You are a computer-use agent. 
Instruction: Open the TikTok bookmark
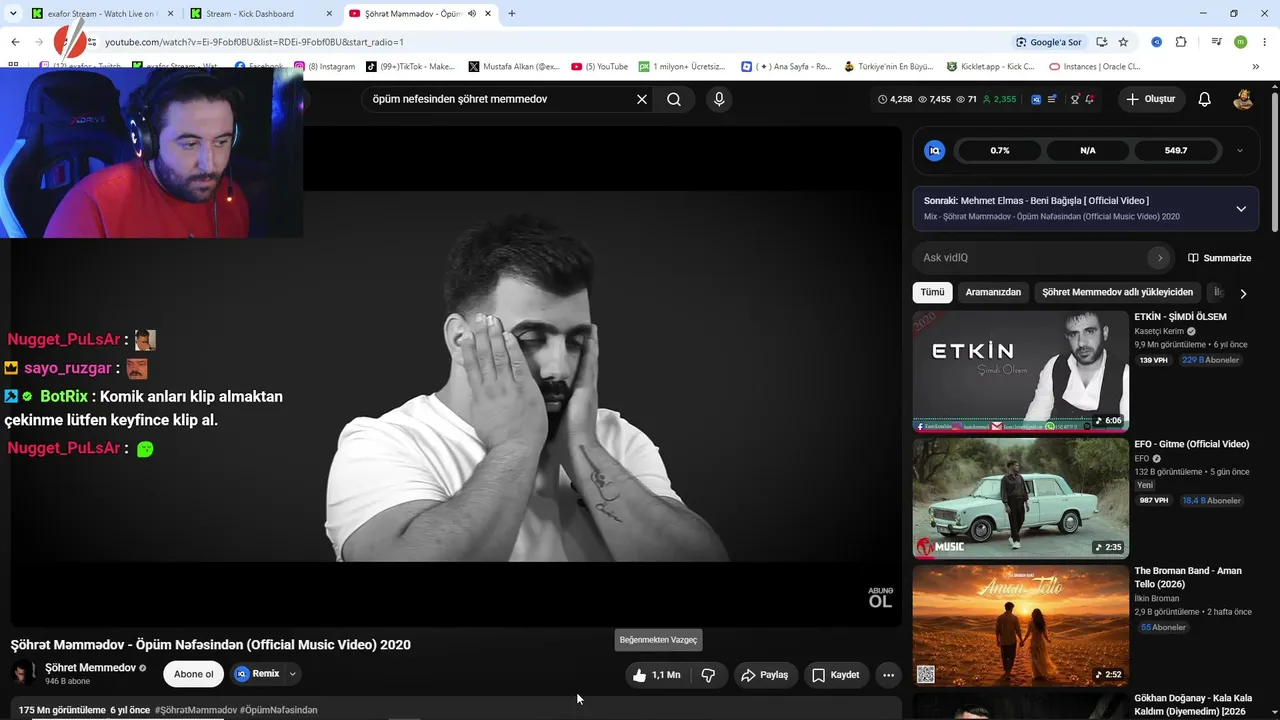pos(411,67)
